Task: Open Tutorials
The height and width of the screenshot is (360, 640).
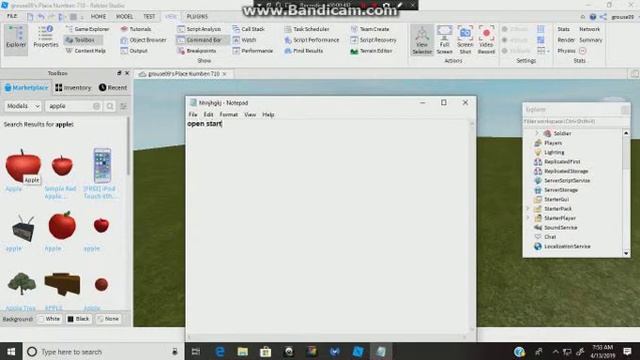Action: (136, 29)
